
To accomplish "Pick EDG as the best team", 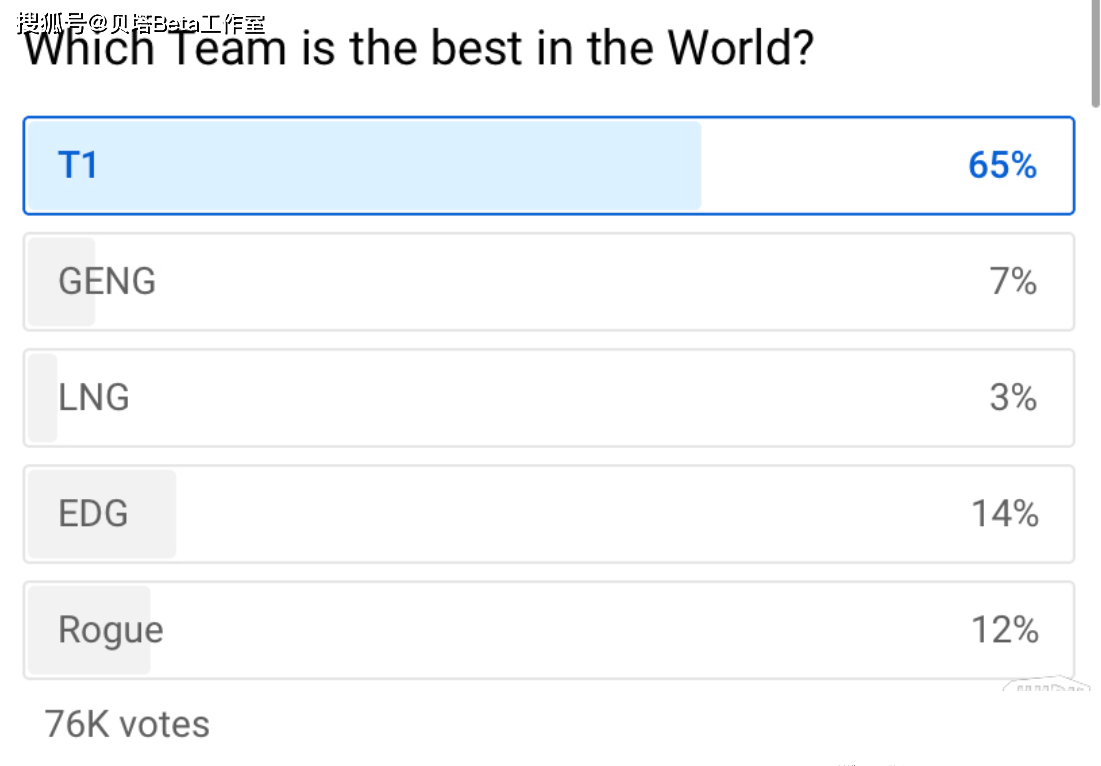I will tap(548, 513).
